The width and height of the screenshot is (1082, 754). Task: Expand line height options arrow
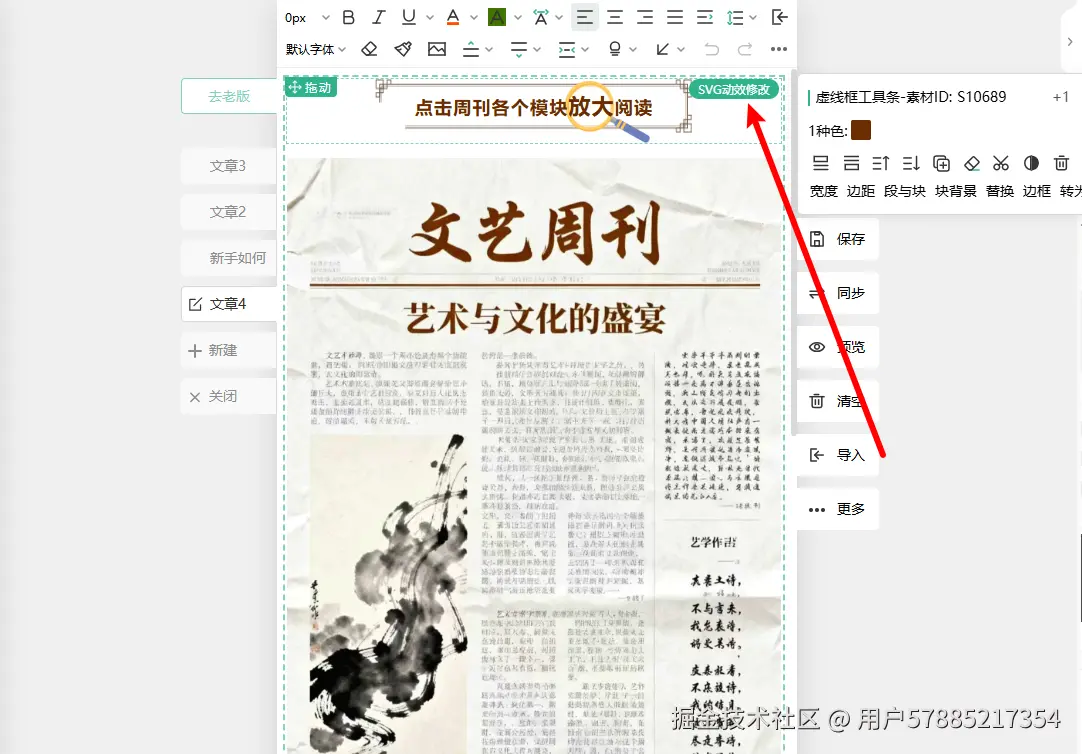pyautogui.click(x=753, y=17)
